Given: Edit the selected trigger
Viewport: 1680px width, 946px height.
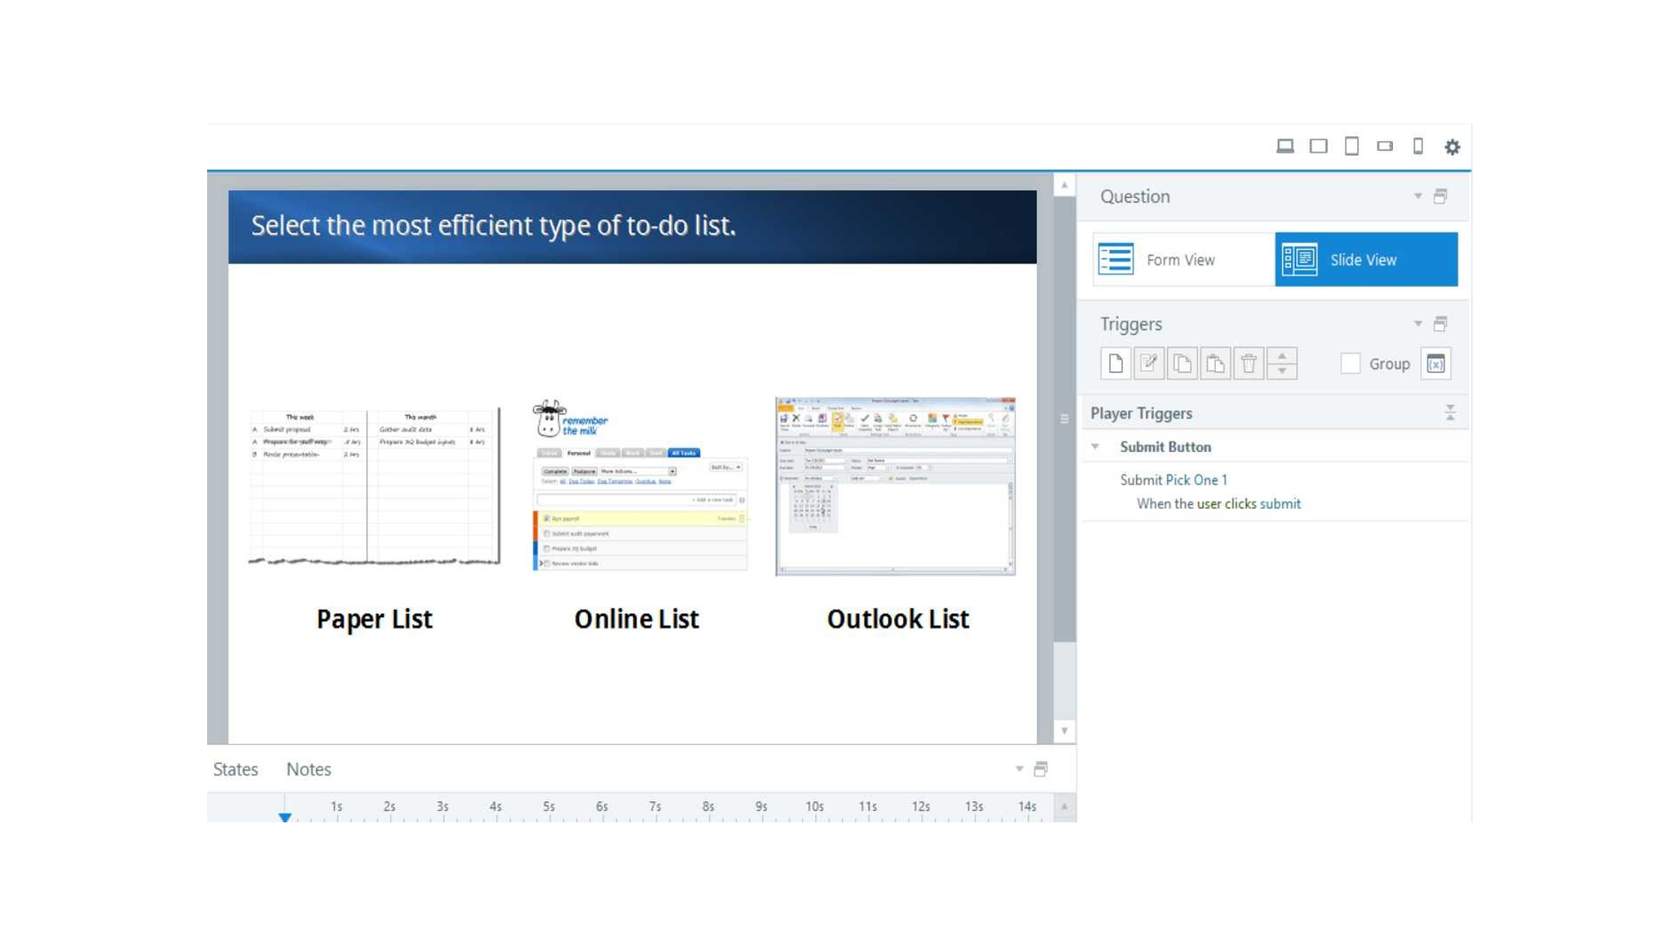Looking at the screenshot, I should [x=1149, y=363].
